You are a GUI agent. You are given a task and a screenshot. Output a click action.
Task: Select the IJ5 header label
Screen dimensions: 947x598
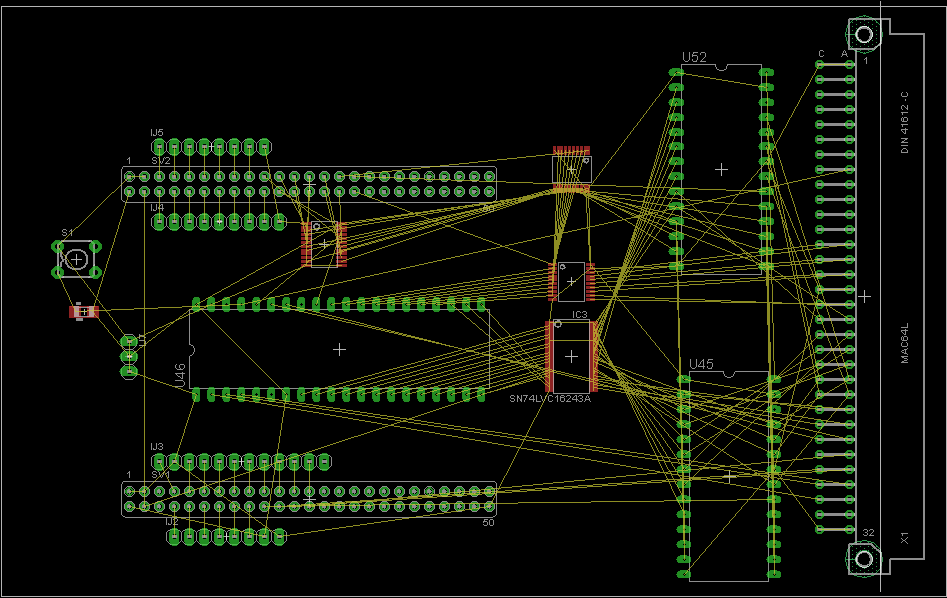pos(157,132)
